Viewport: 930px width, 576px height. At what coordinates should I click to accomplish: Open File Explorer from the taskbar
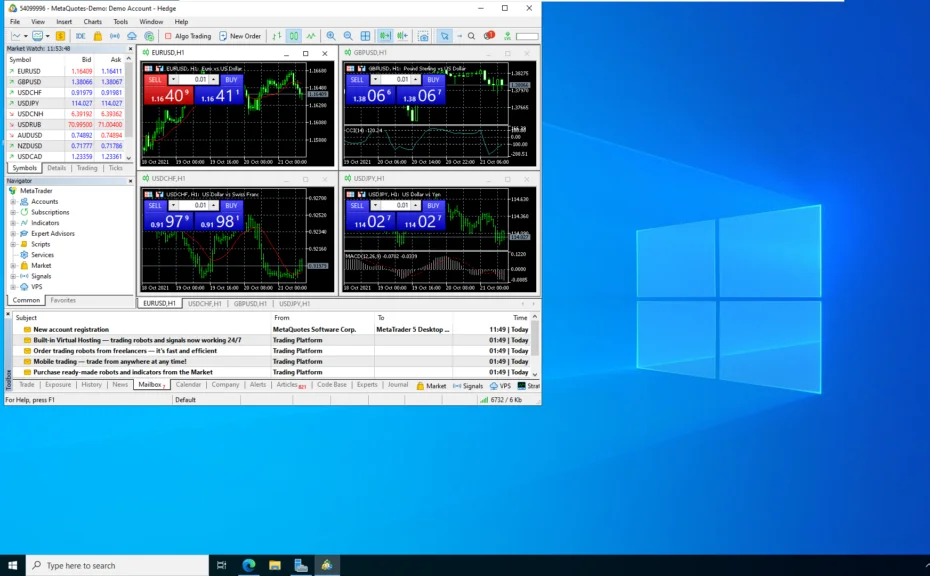tap(275, 565)
